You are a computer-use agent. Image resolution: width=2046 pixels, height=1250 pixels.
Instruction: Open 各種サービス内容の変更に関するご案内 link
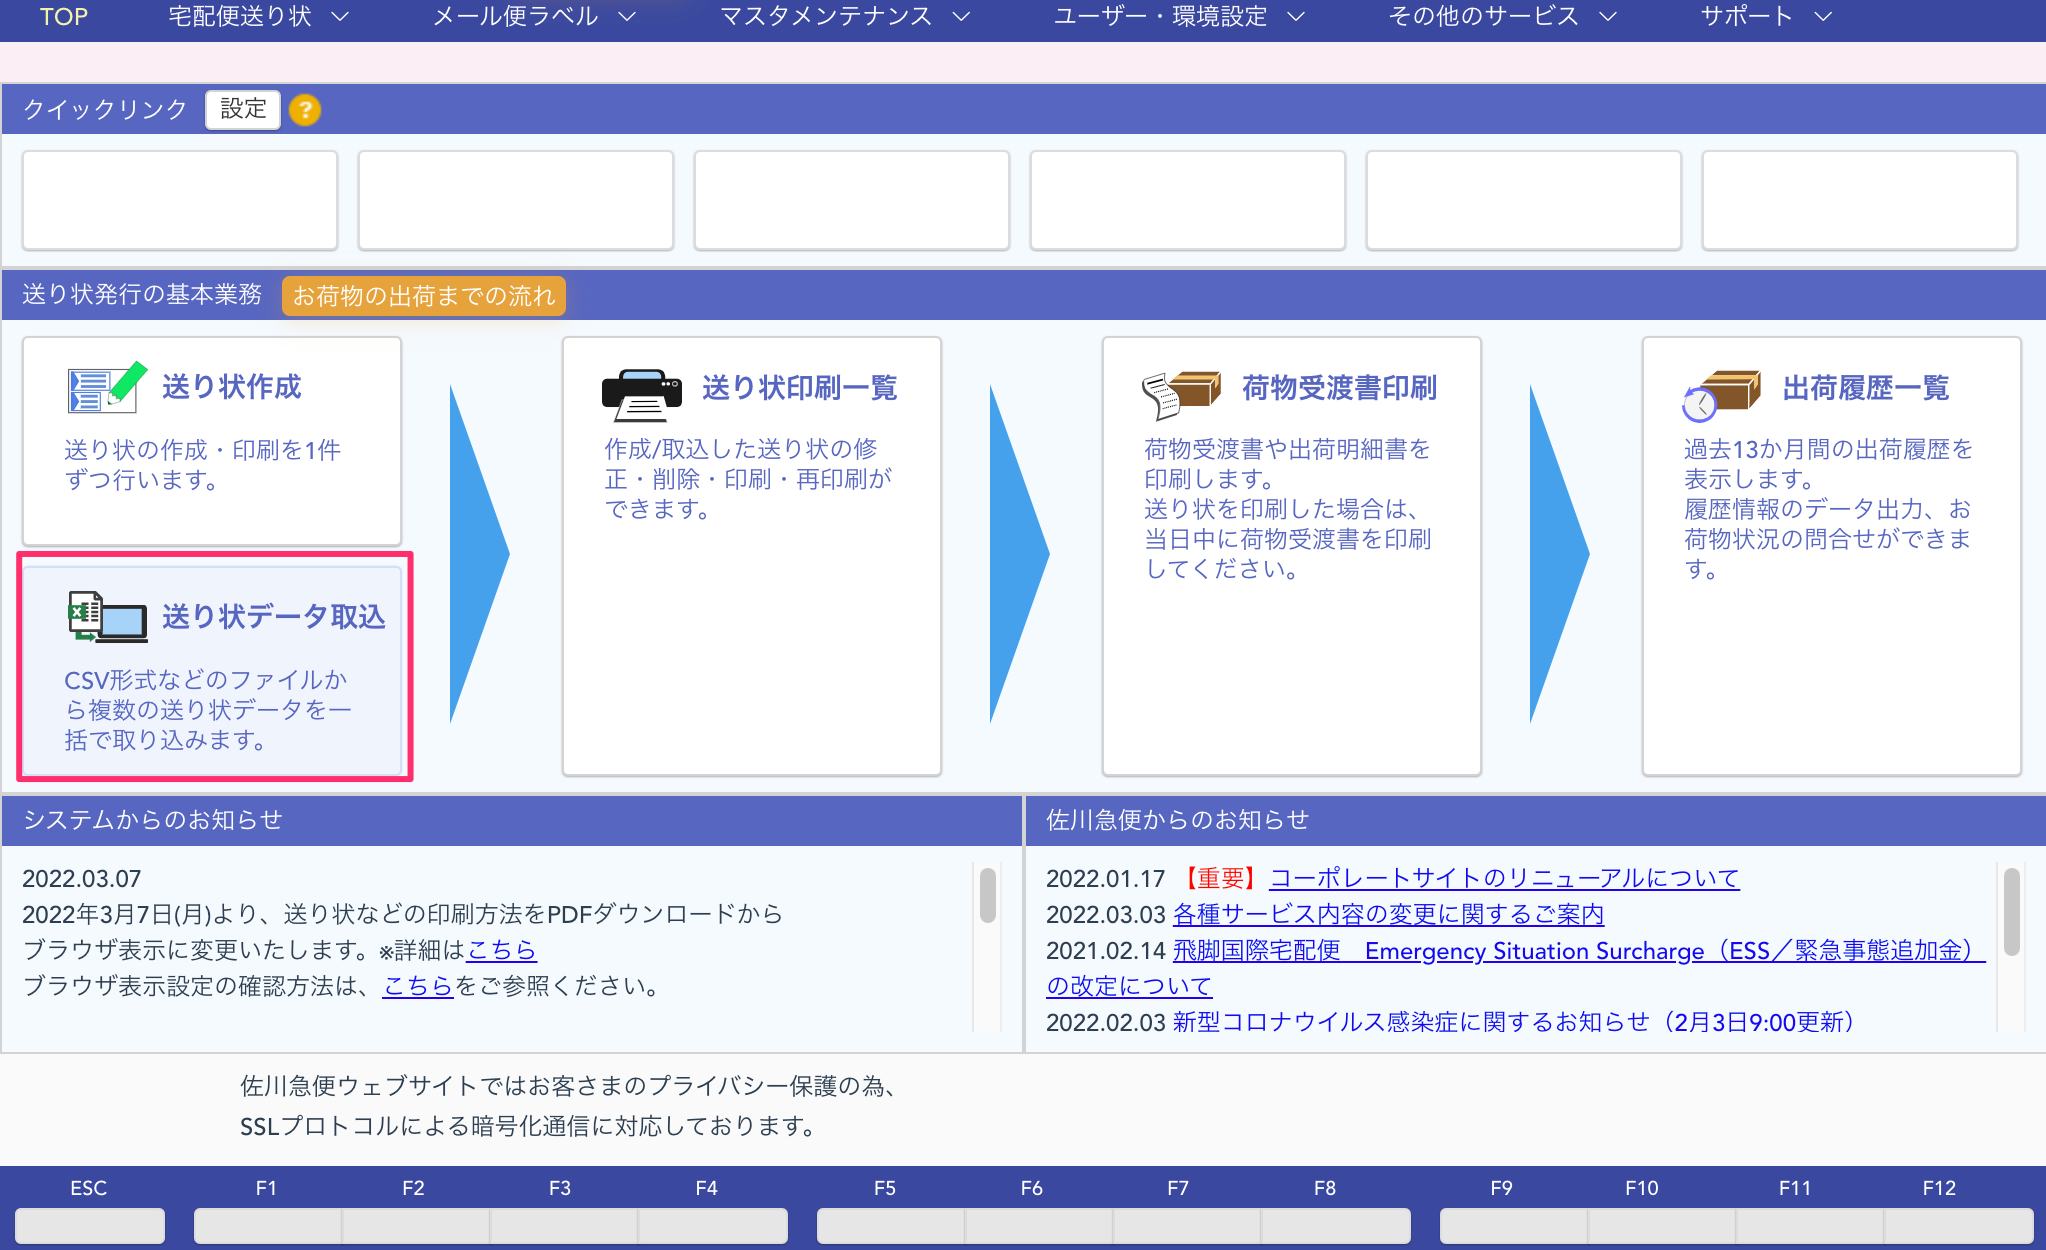1388,914
